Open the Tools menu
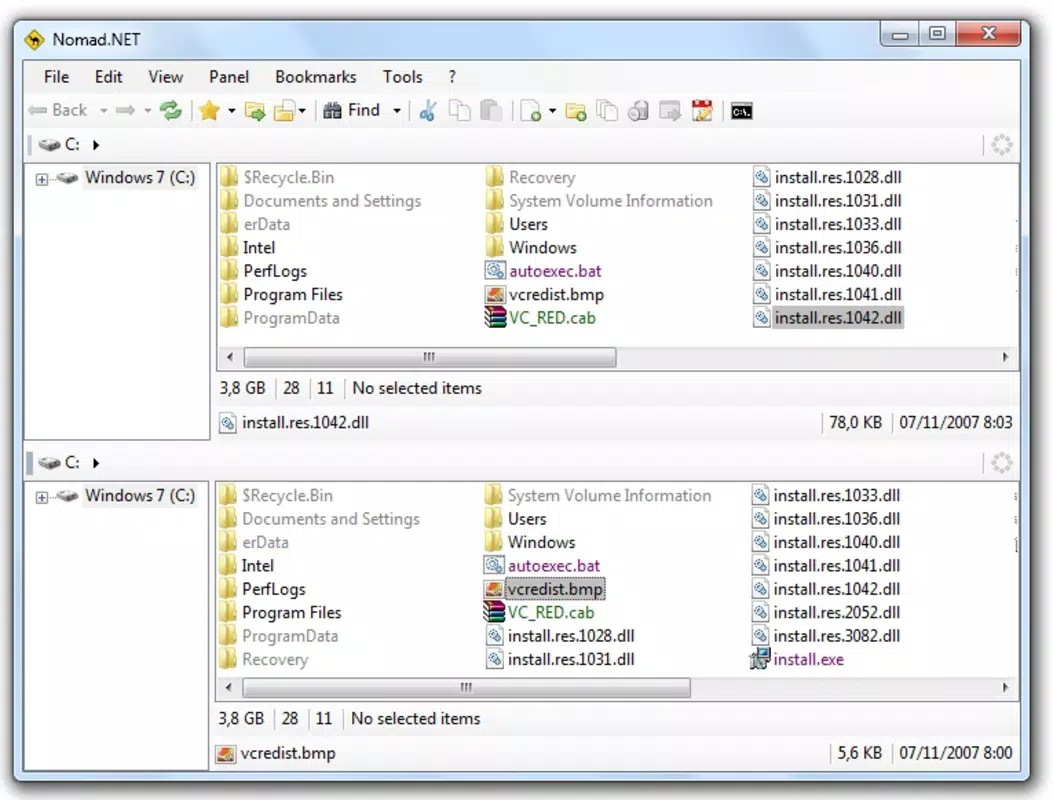Viewport: 1053px width, 800px height. [402, 77]
